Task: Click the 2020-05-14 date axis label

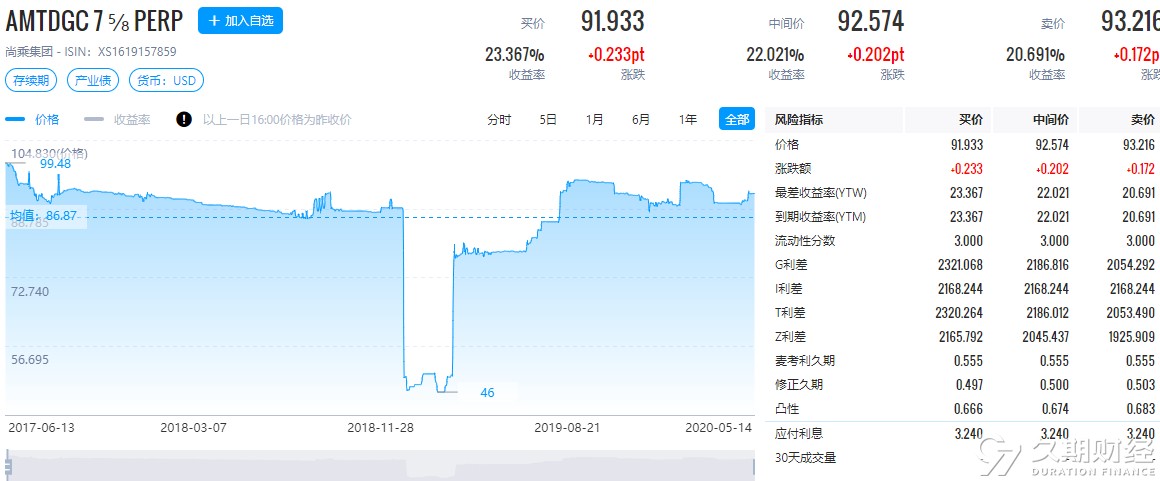Action: coord(718,428)
